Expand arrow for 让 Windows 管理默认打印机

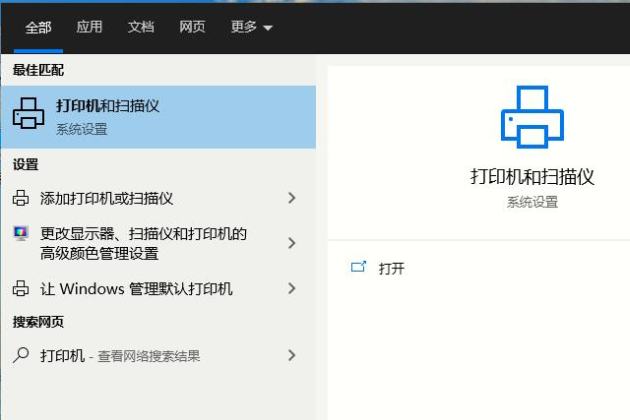(292, 288)
